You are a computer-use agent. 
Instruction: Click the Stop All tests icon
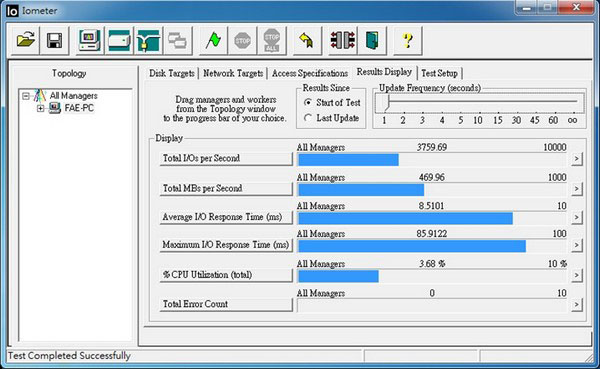272,40
